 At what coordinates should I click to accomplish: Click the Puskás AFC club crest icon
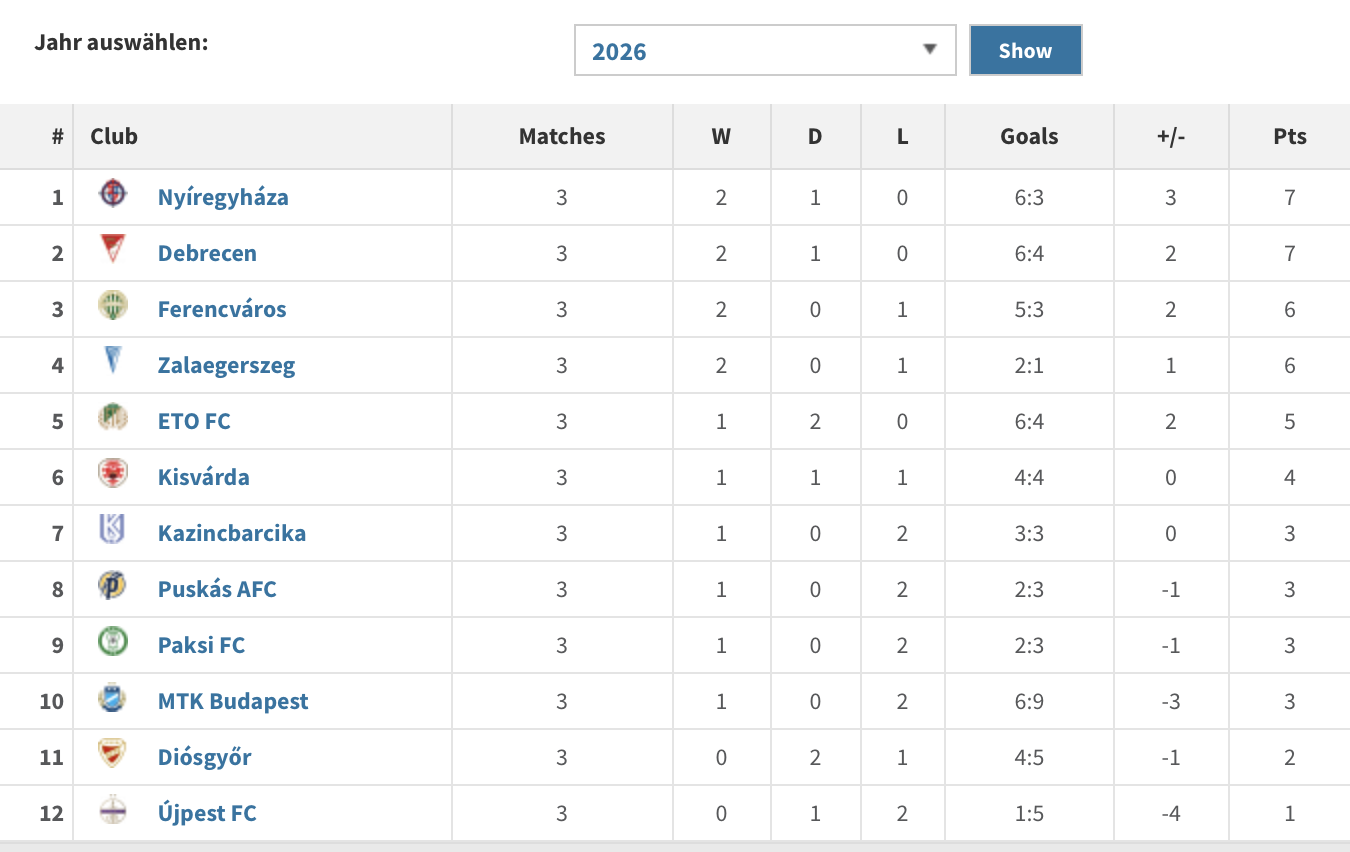click(113, 585)
